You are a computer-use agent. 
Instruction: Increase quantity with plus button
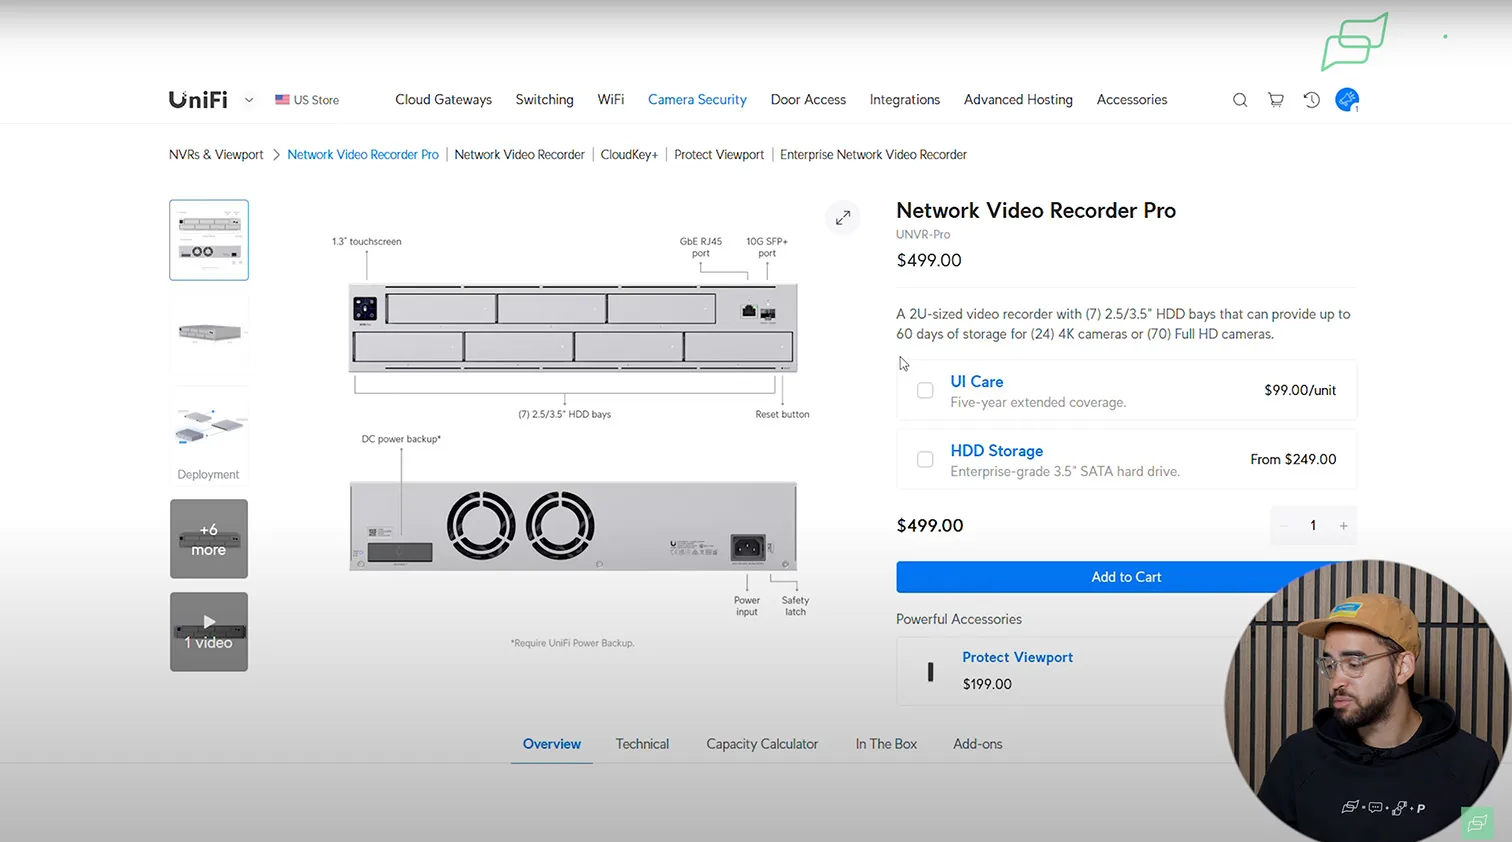pos(1343,526)
